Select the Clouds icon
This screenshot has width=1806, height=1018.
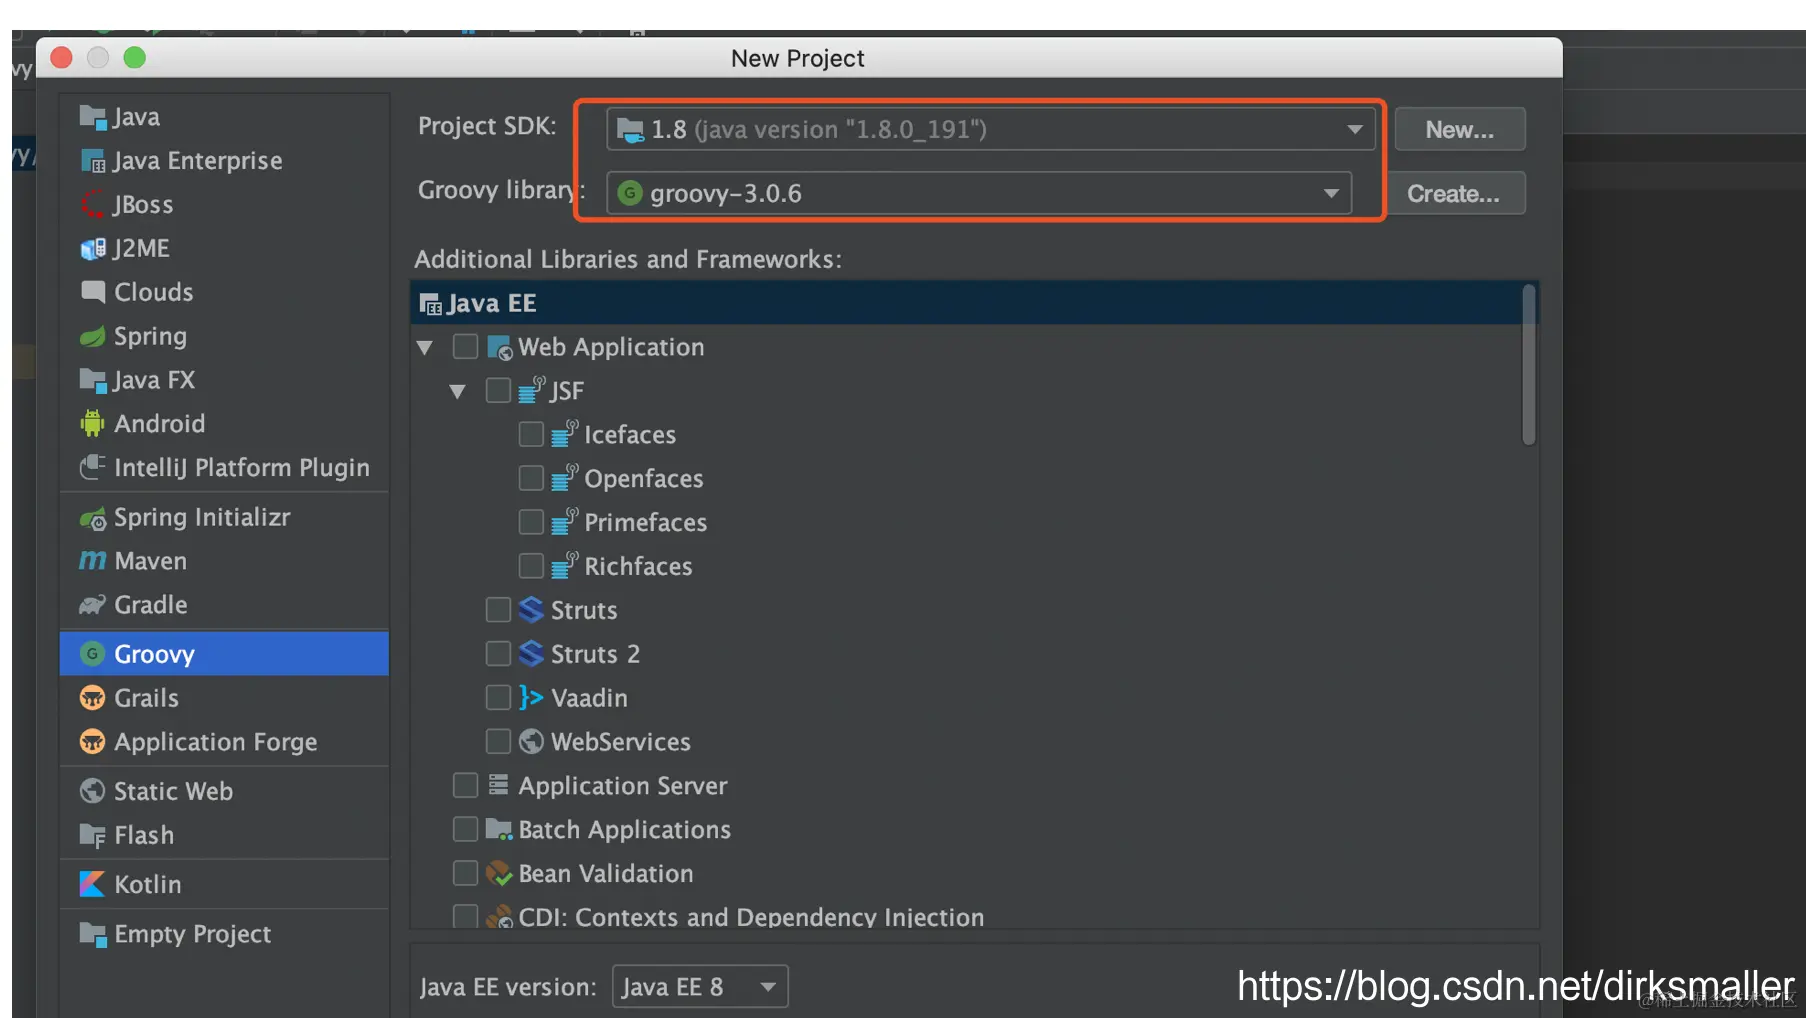92,292
